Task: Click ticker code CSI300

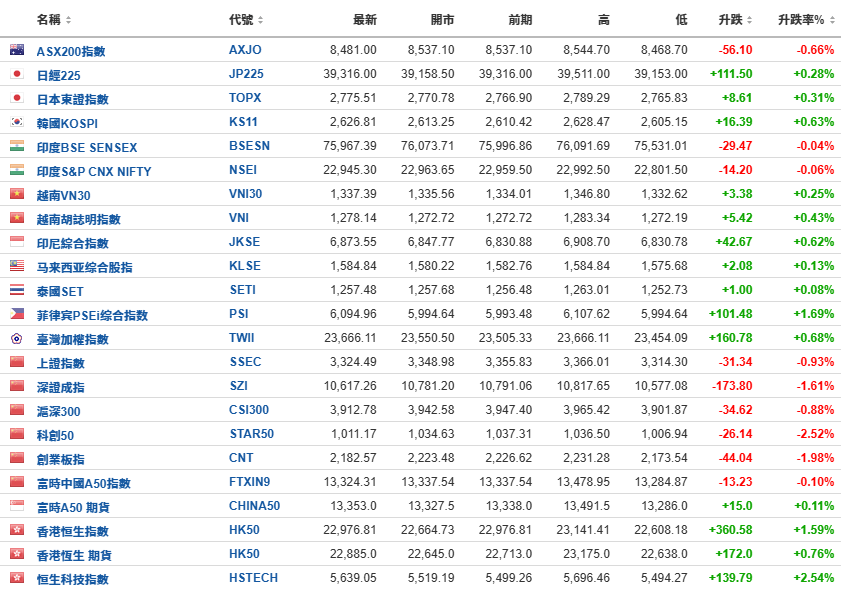Action: (249, 410)
